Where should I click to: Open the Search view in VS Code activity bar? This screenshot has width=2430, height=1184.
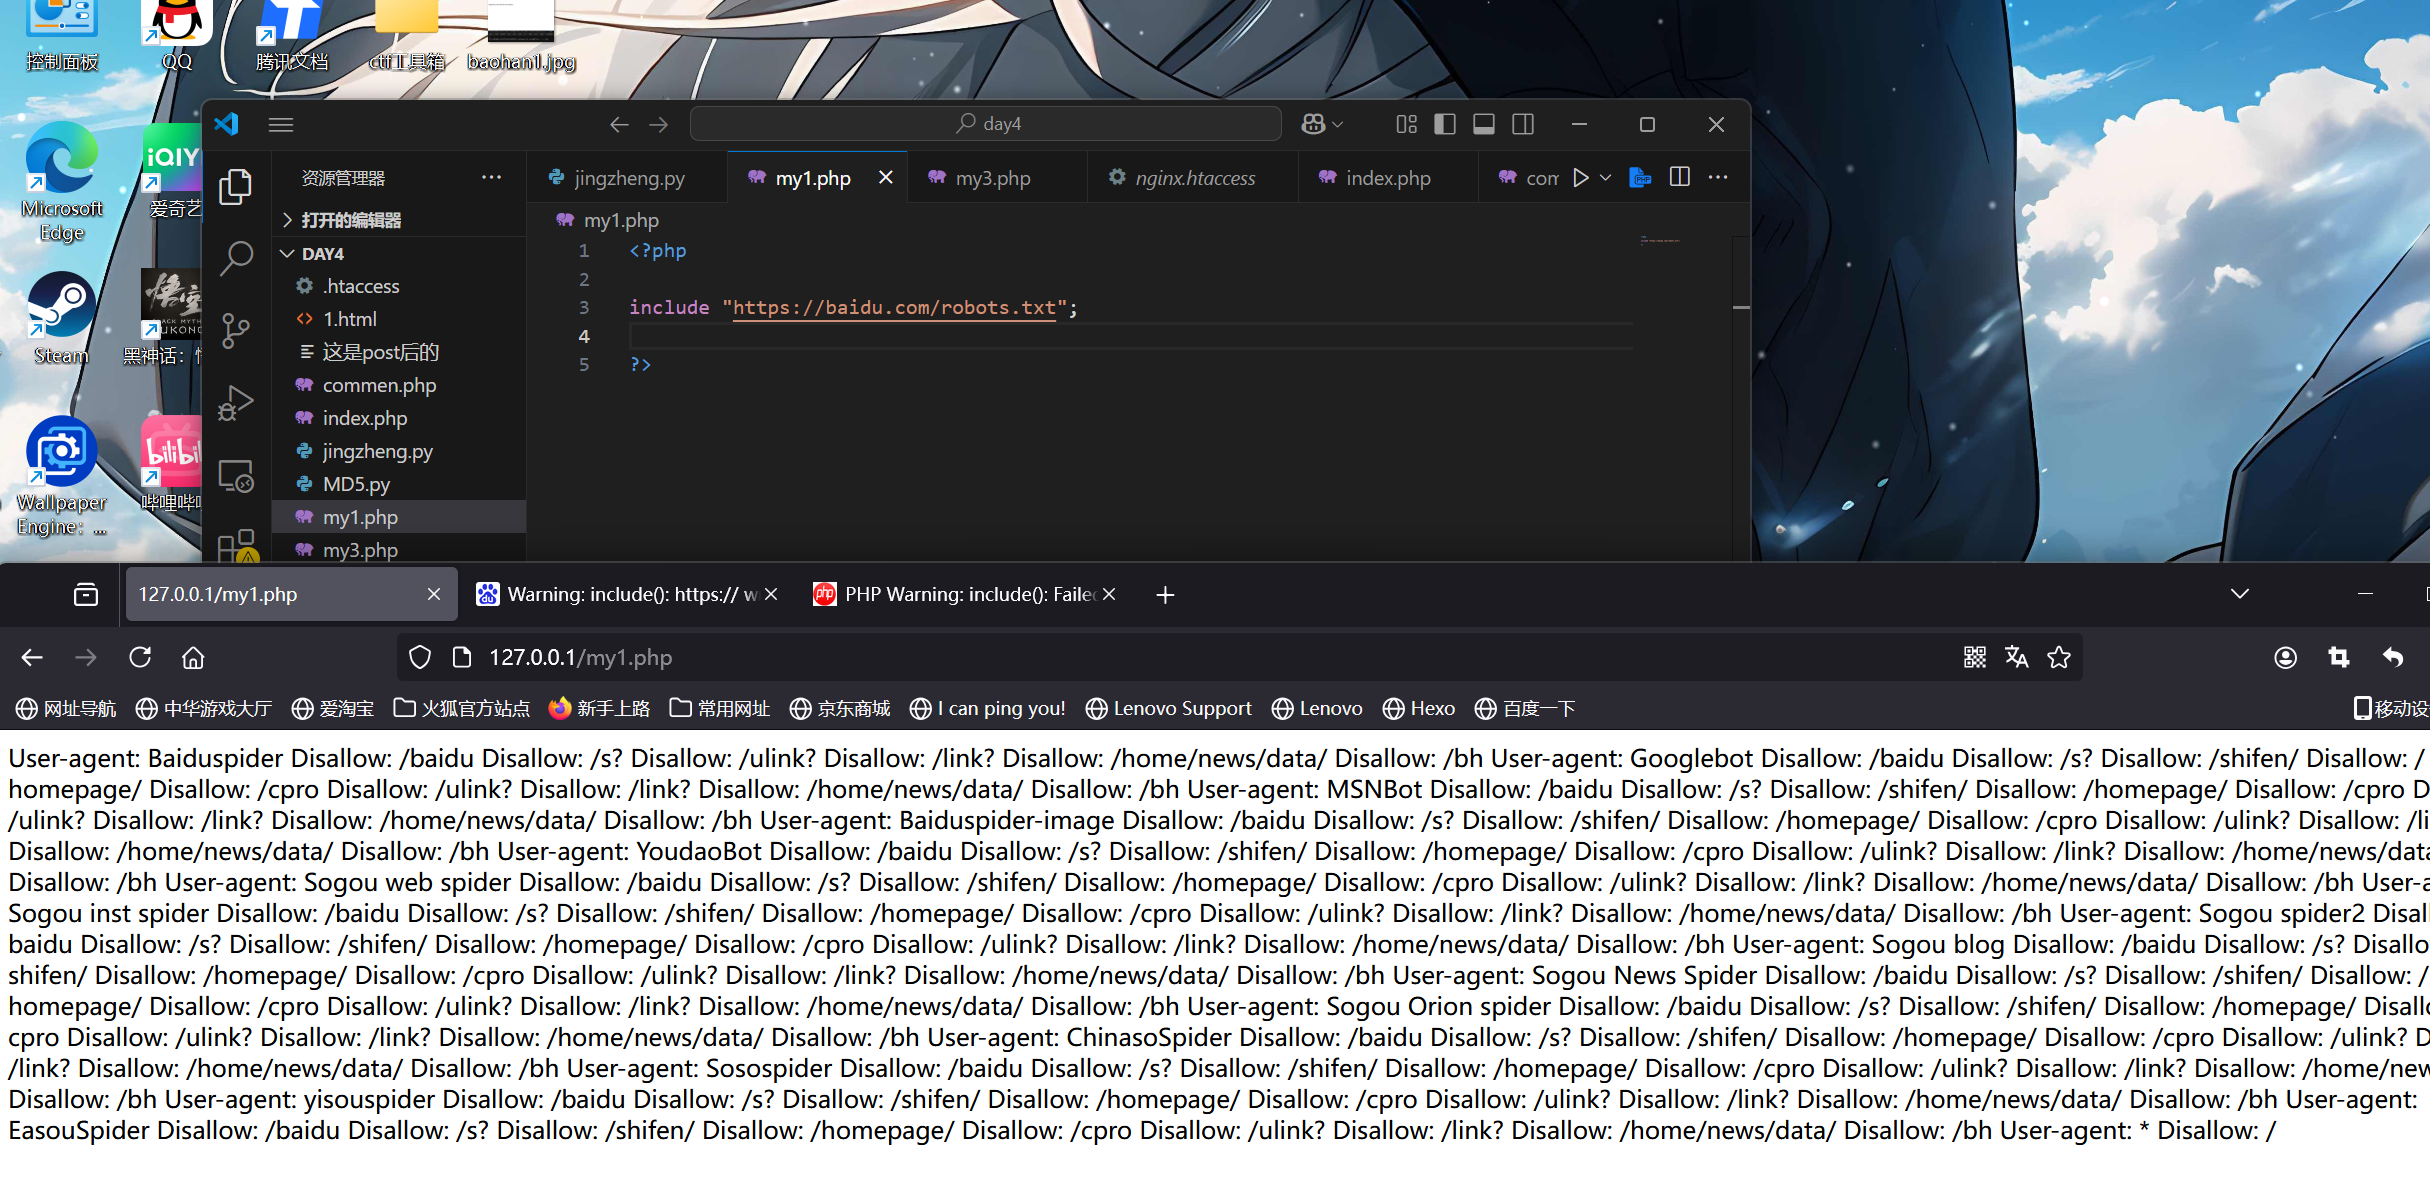(236, 258)
